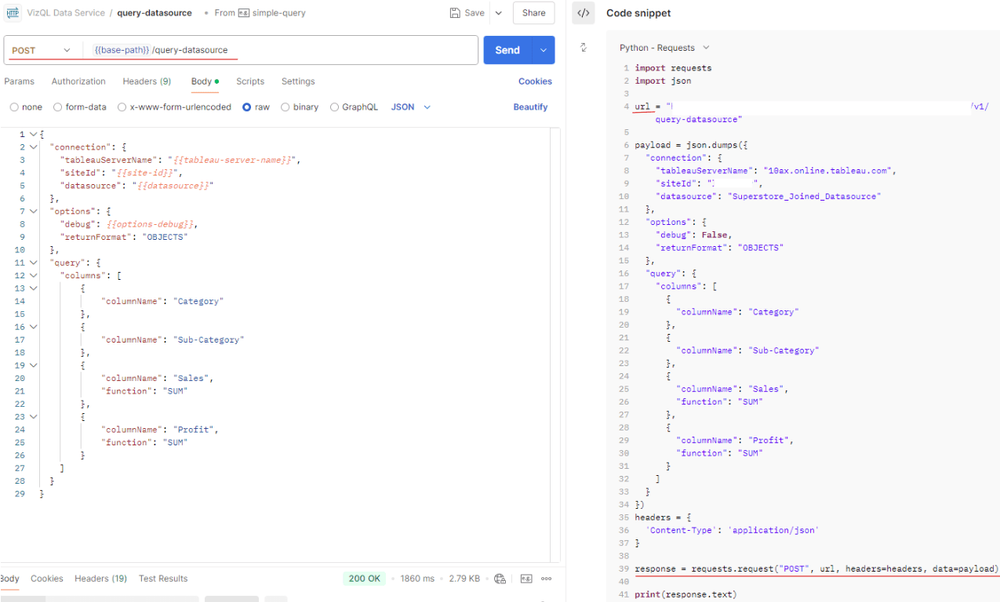Select the GraphQL radio button
This screenshot has width=1000, height=602.
[x=334, y=107]
